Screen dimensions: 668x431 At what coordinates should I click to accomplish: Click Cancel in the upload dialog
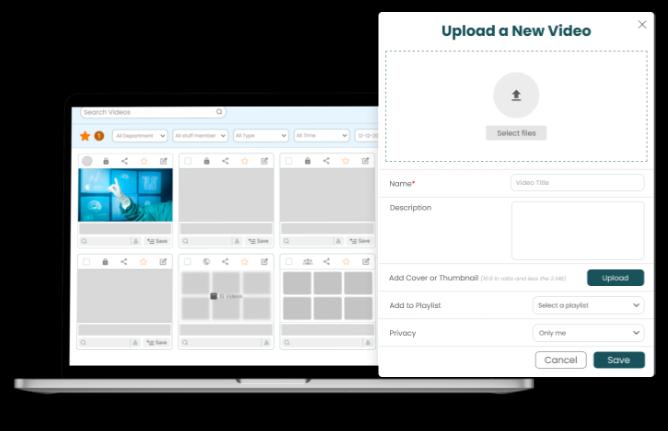(x=560, y=360)
